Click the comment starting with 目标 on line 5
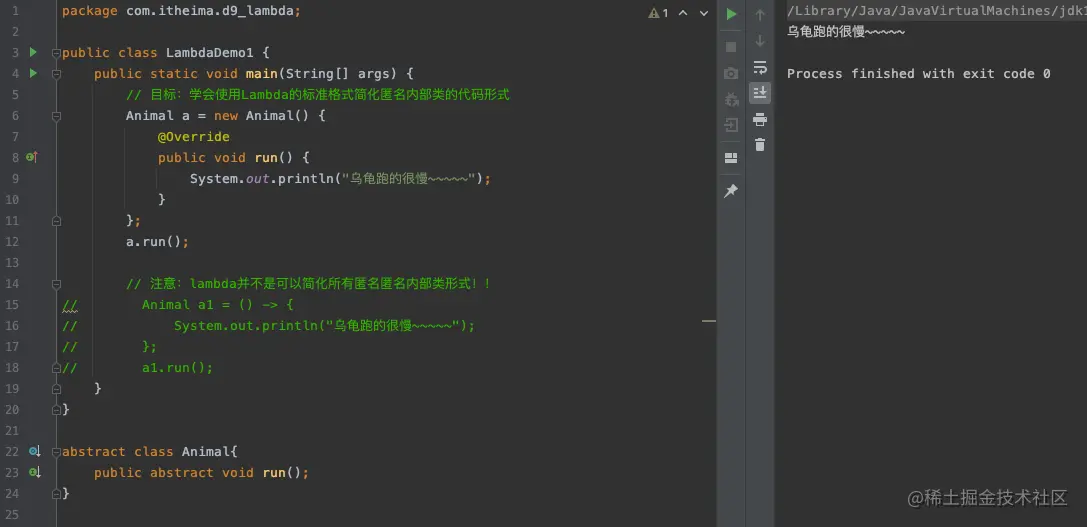 tap(318, 94)
